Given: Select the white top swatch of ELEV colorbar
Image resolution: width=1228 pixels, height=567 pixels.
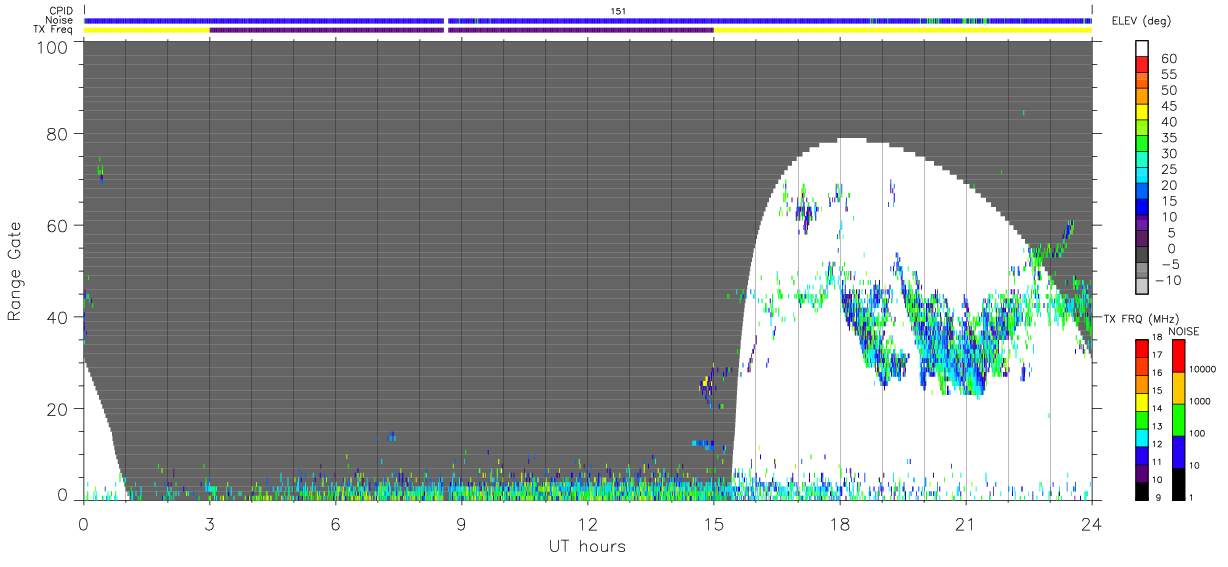Looking at the screenshot, I should pos(1143,48).
